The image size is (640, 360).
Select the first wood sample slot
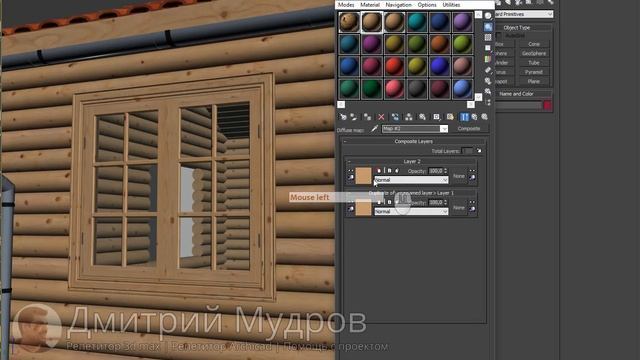(349, 22)
